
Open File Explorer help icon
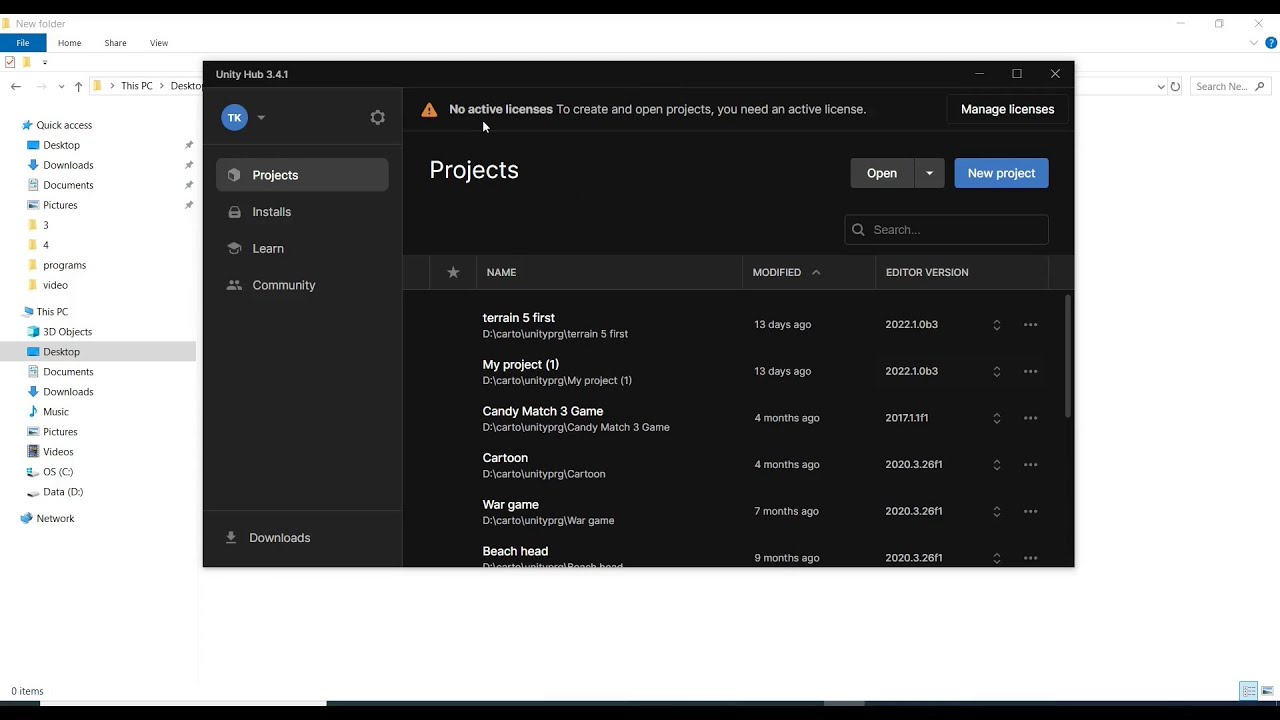pos(1270,43)
